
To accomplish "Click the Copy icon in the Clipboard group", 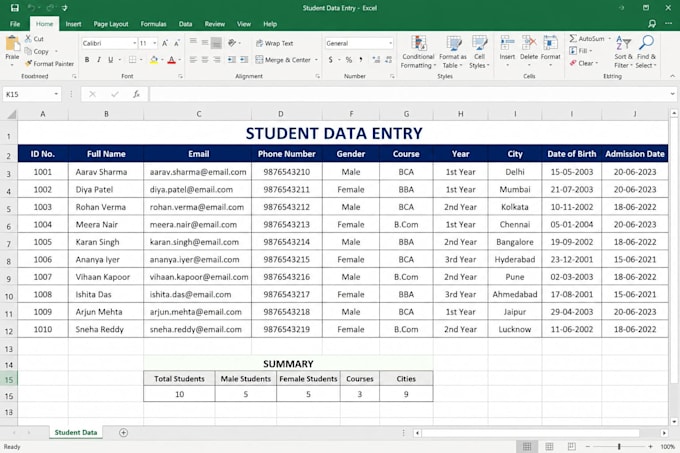I will pyautogui.click(x=28, y=51).
